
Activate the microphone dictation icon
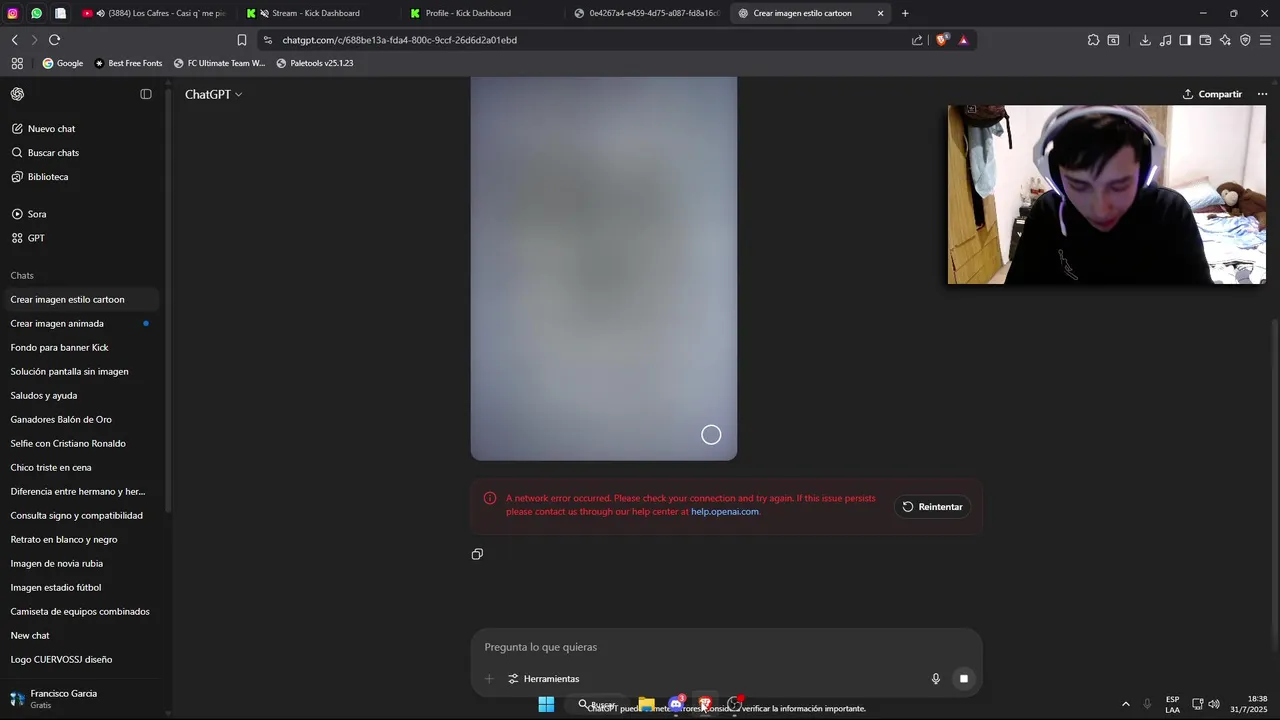(x=936, y=679)
